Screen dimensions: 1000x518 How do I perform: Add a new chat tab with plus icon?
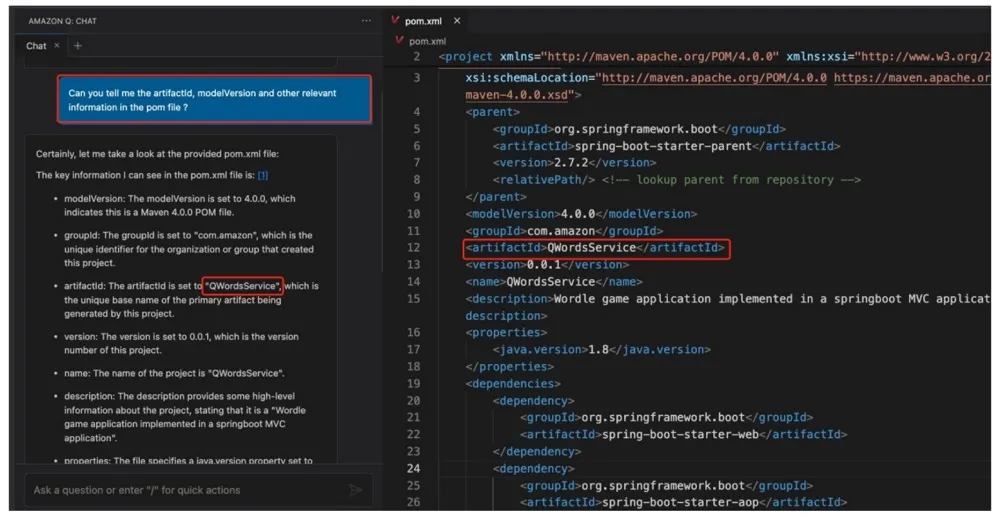(x=78, y=46)
